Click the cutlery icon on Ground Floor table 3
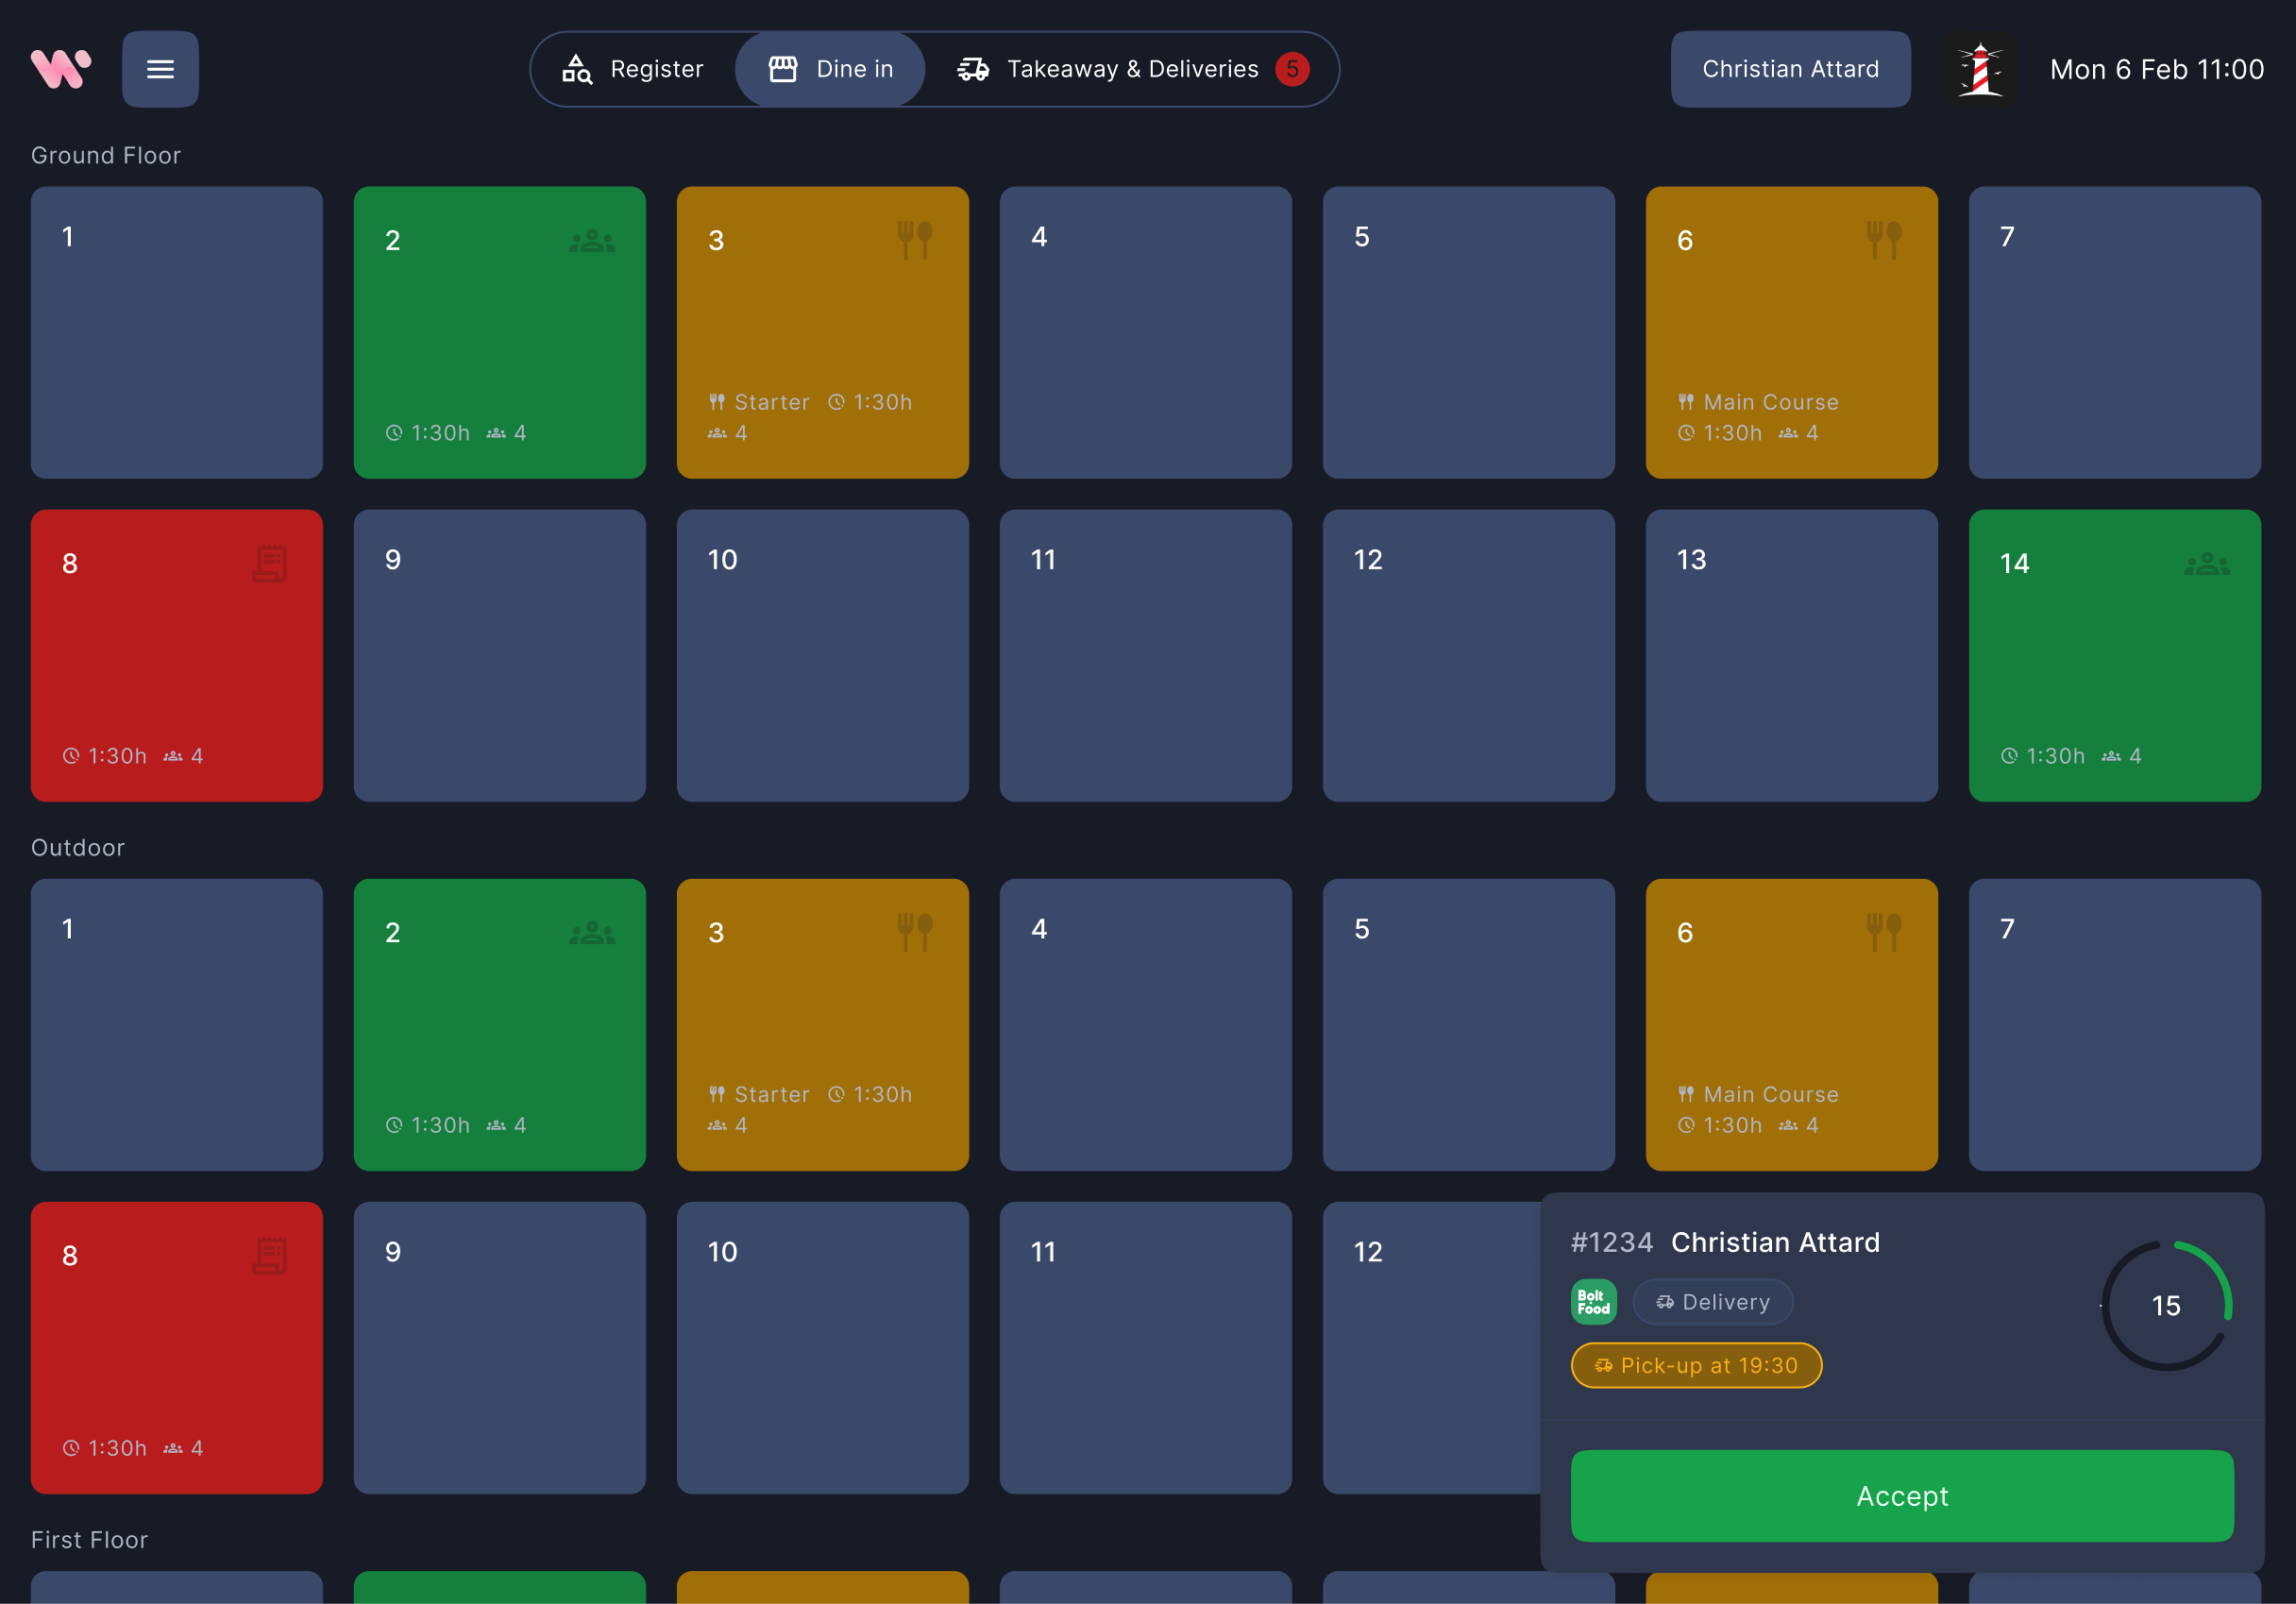The width and height of the screenshot is (2296, 1604). pyautogui.click(x=916, y=238)
